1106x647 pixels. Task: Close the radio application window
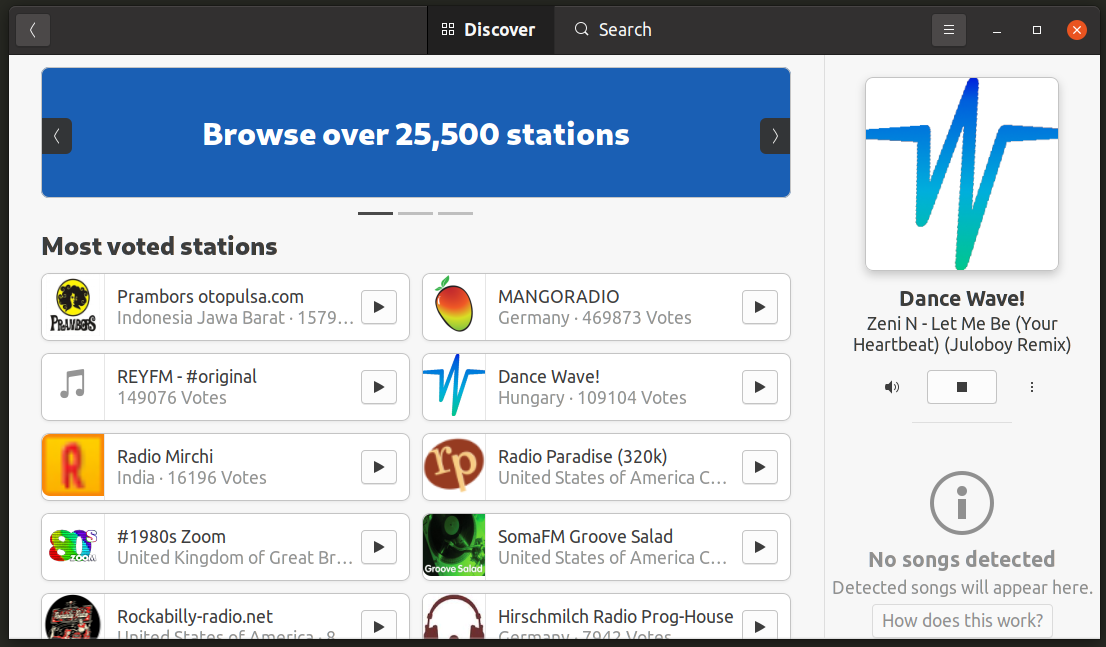click(1076, 30)
